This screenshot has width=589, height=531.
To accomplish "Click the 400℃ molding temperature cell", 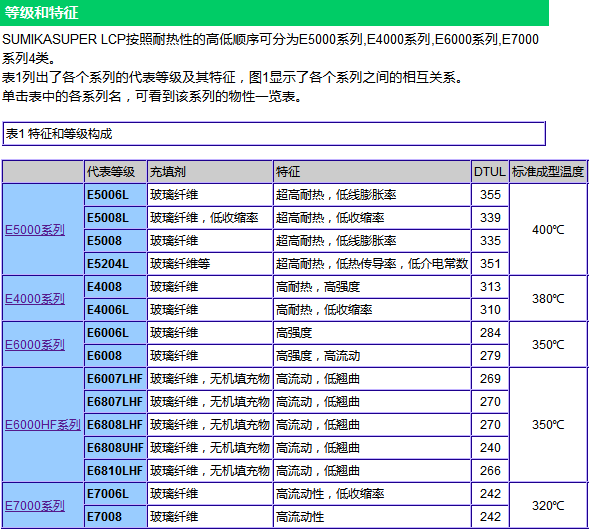I will pos(548,229).
